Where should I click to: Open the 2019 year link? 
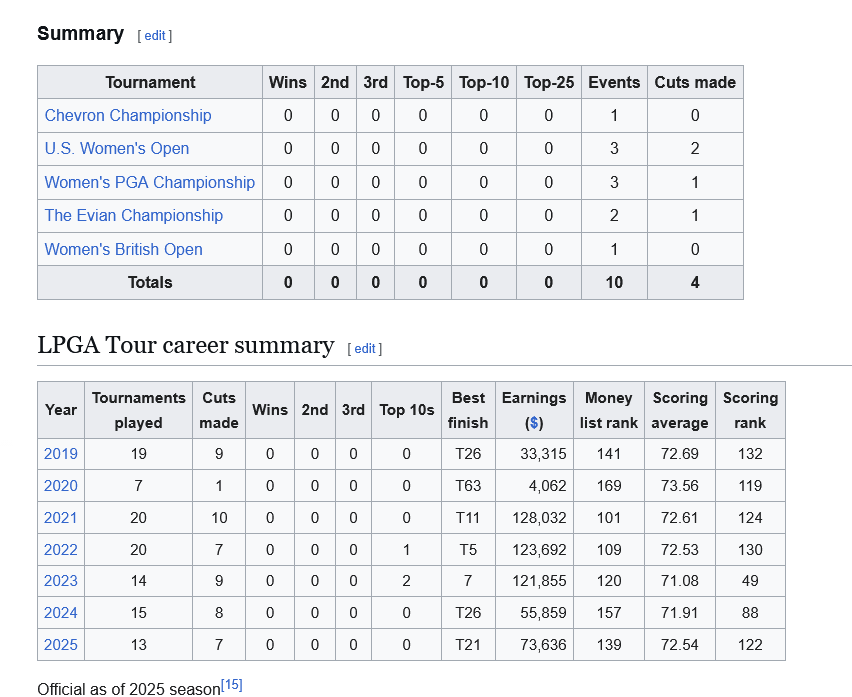[61, 454]
